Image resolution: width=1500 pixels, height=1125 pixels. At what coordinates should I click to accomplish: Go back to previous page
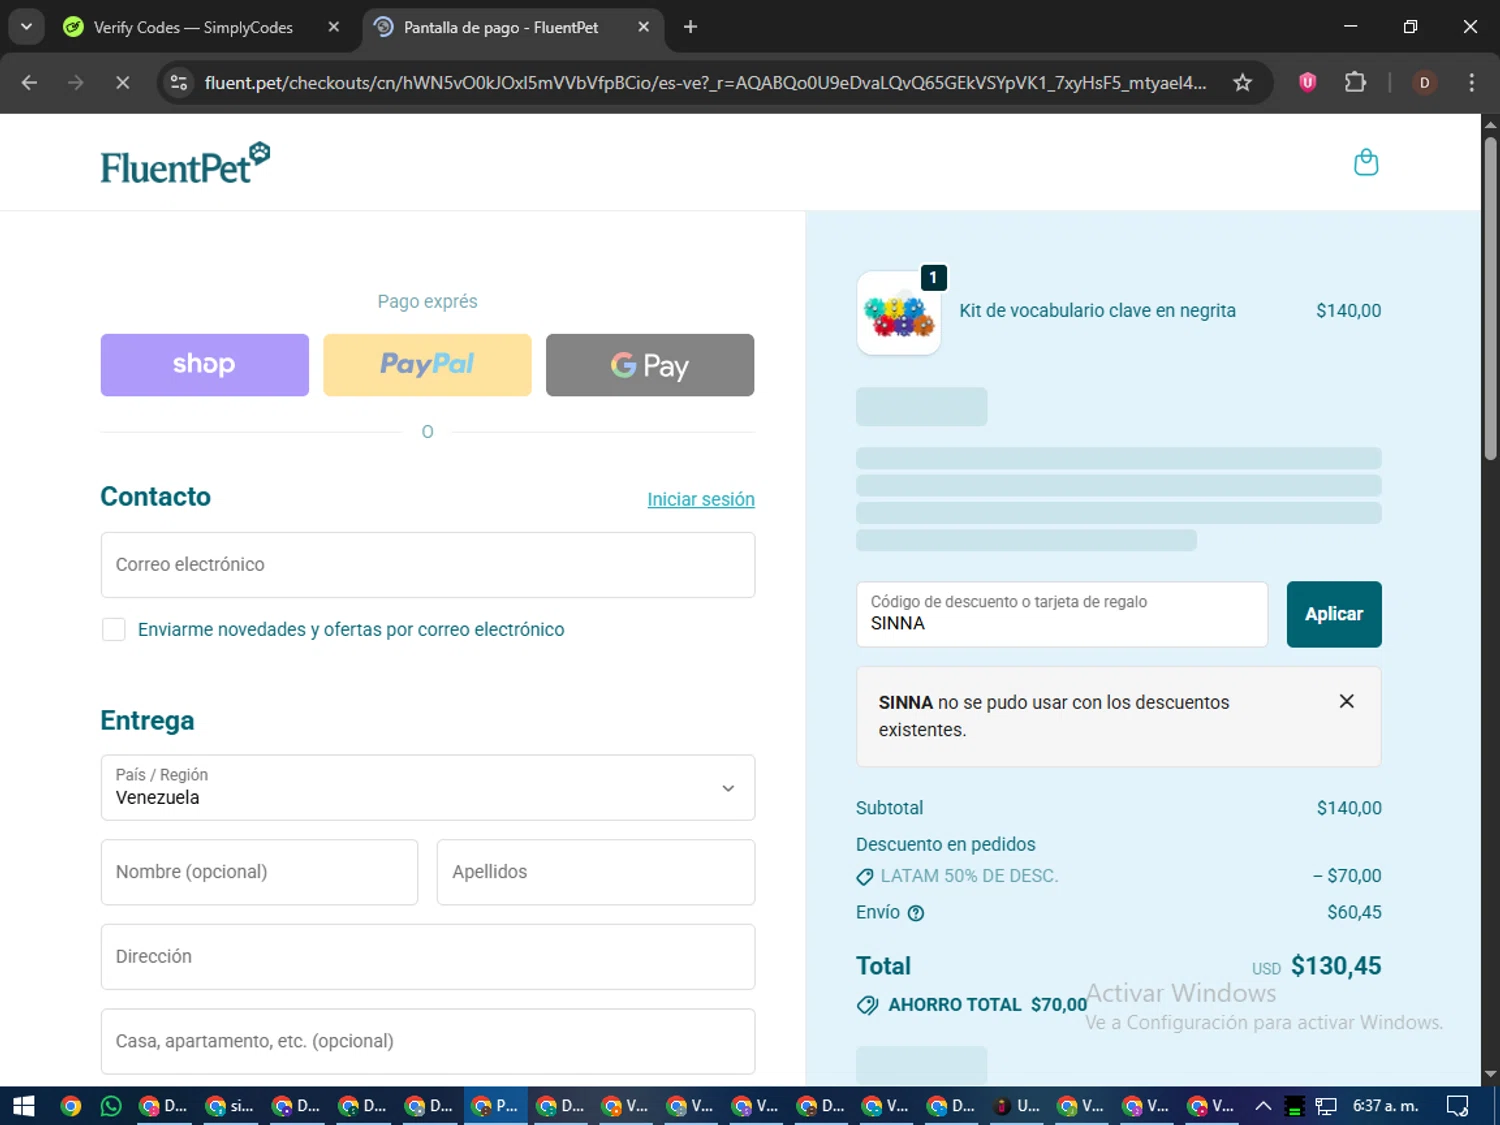[29, 83]
